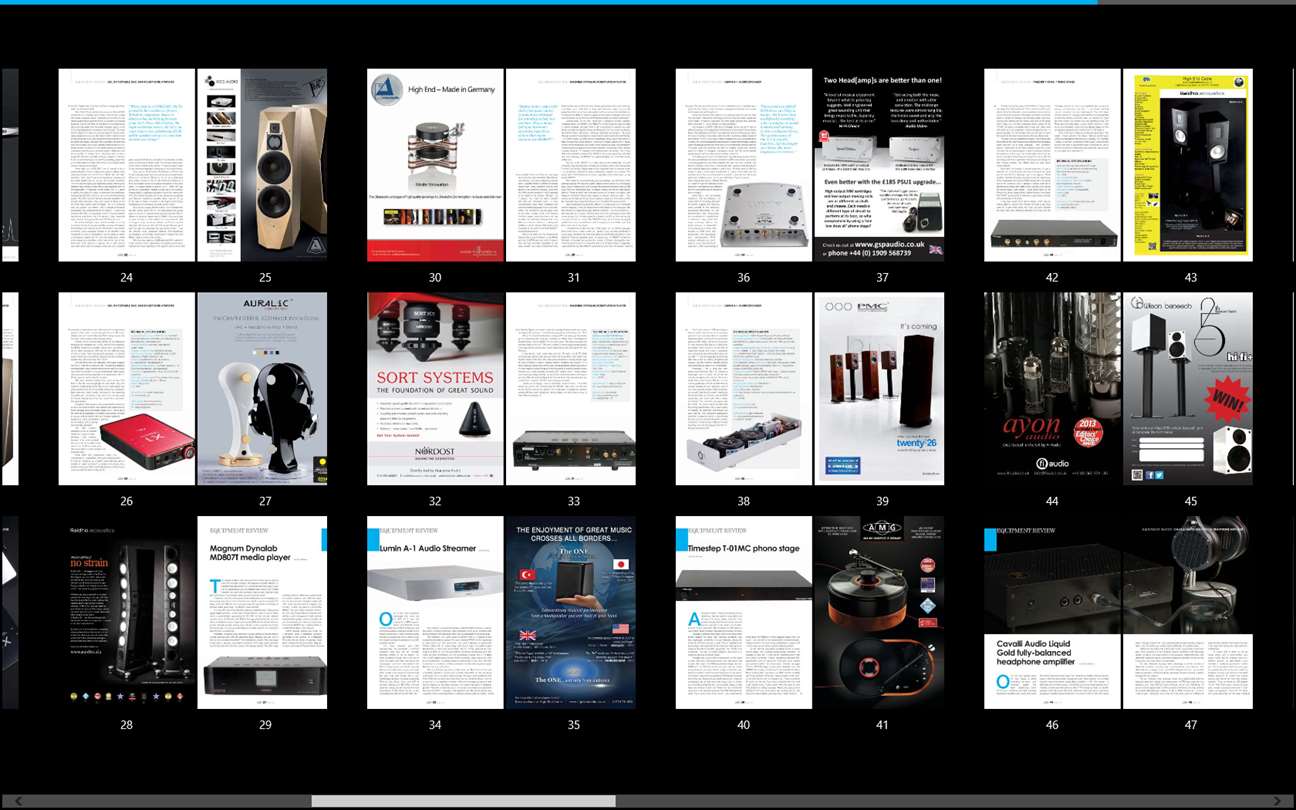Viewport: 1296px width, 810px height.
Task: Open page 47 thumbnail
Action: pyautogui.click(x=1188, y=613)
